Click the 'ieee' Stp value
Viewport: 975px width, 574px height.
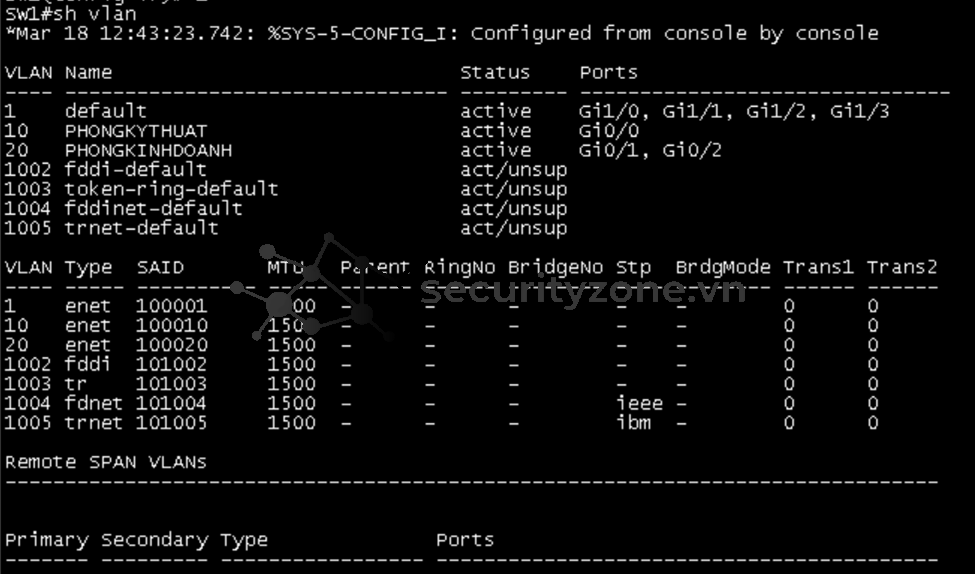(x=640, y=404)
